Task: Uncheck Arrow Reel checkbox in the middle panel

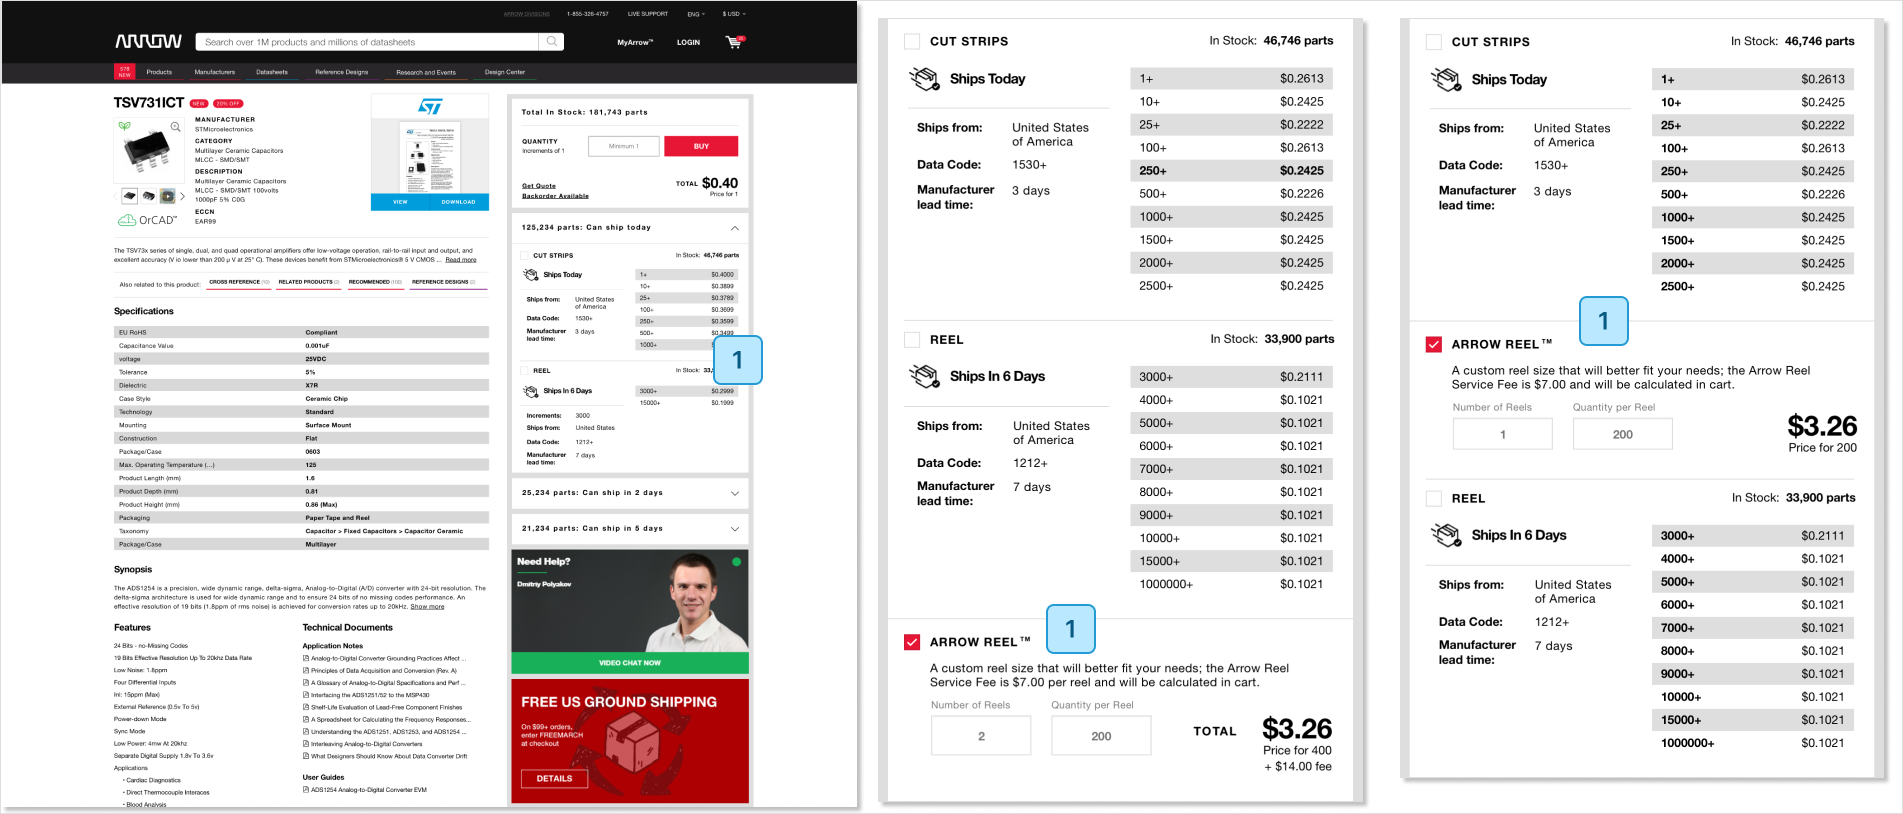Action: [x=912, y=642]
